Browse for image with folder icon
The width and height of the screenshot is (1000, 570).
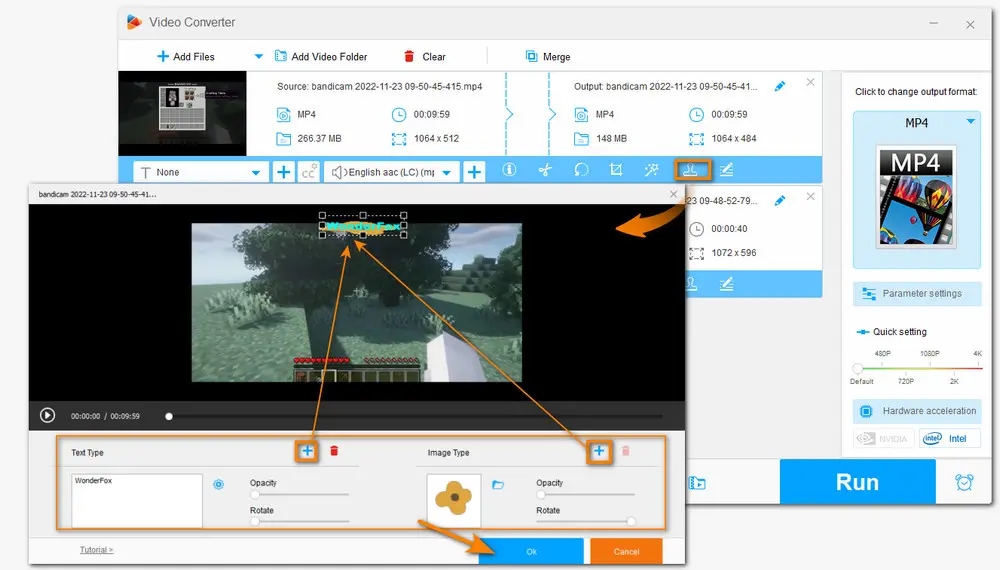coord(498,485)
